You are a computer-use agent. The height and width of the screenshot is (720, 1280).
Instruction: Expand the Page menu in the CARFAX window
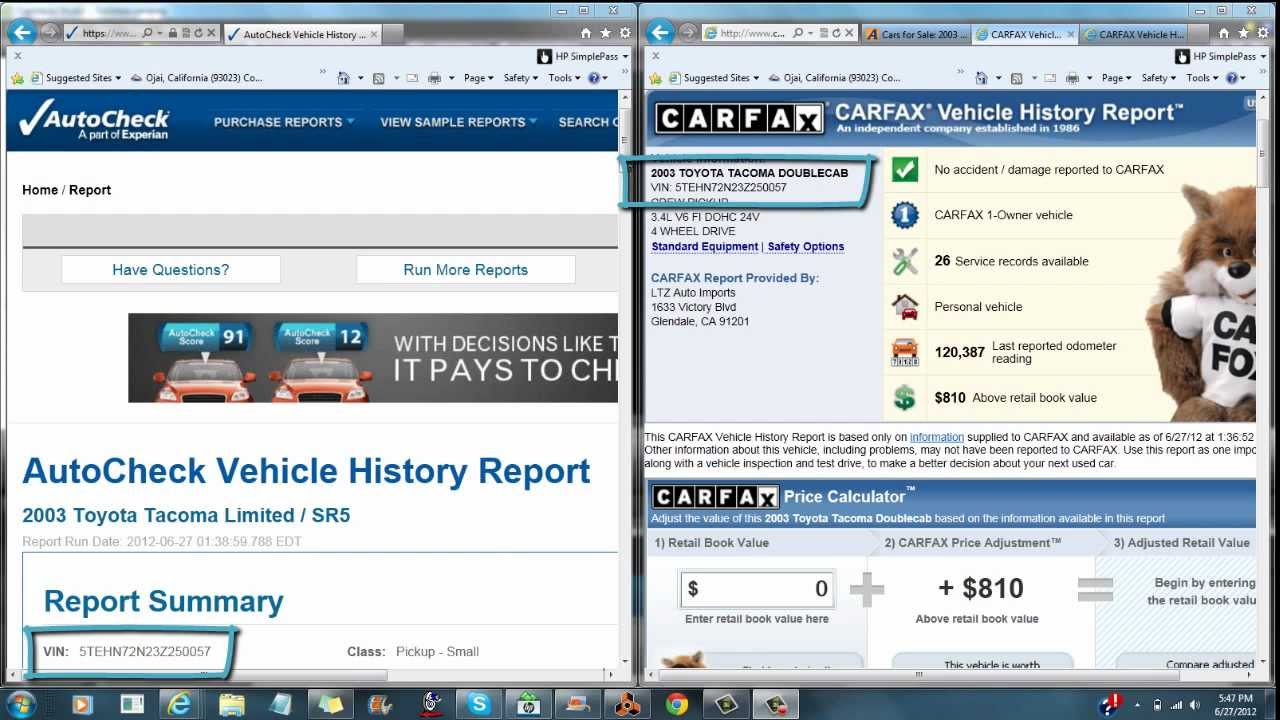[1117, 78]
